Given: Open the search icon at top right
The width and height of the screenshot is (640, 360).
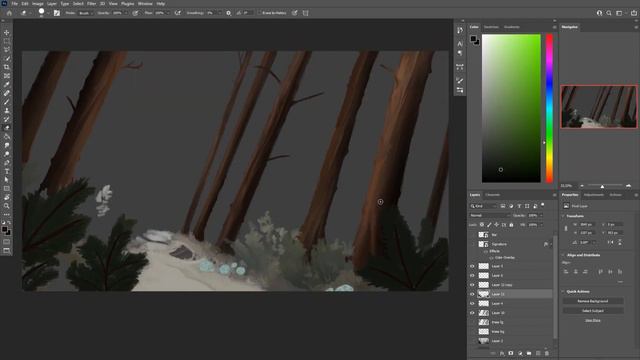Looking at the screenshot, I should tap(609, 13).
